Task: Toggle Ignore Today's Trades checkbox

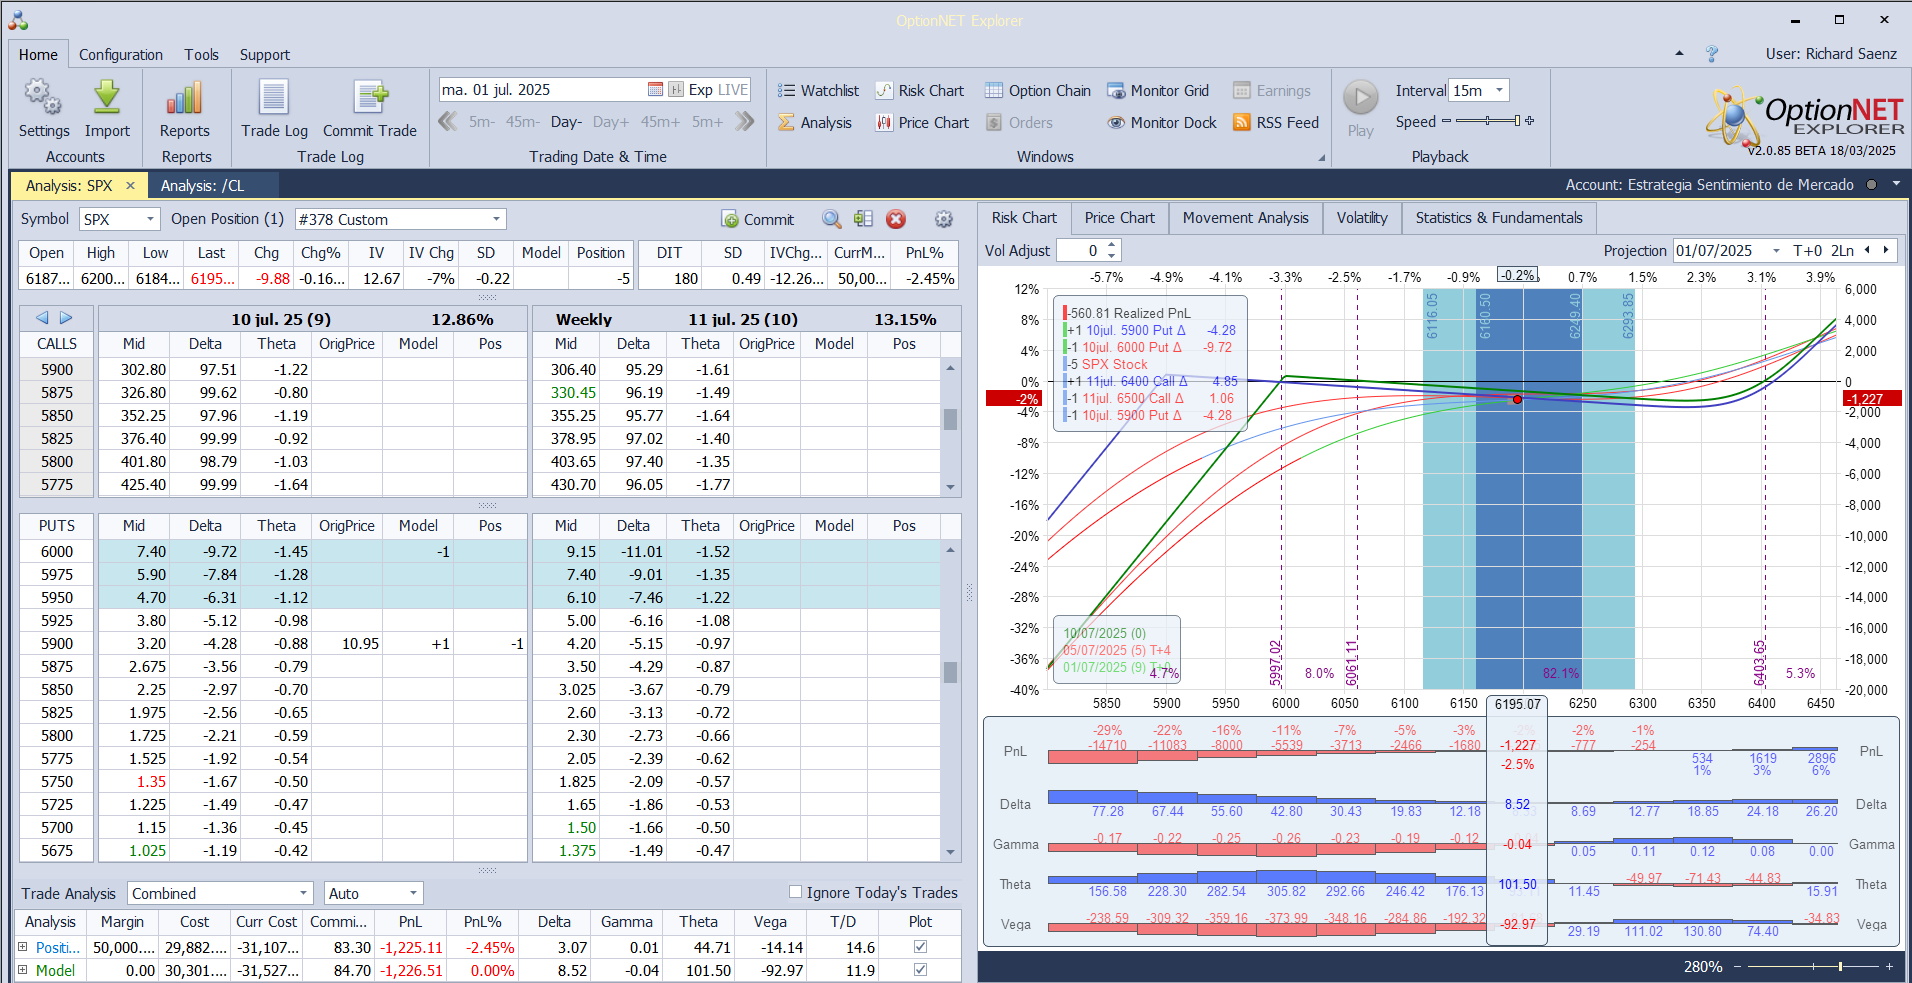Action: pos(796,892)
